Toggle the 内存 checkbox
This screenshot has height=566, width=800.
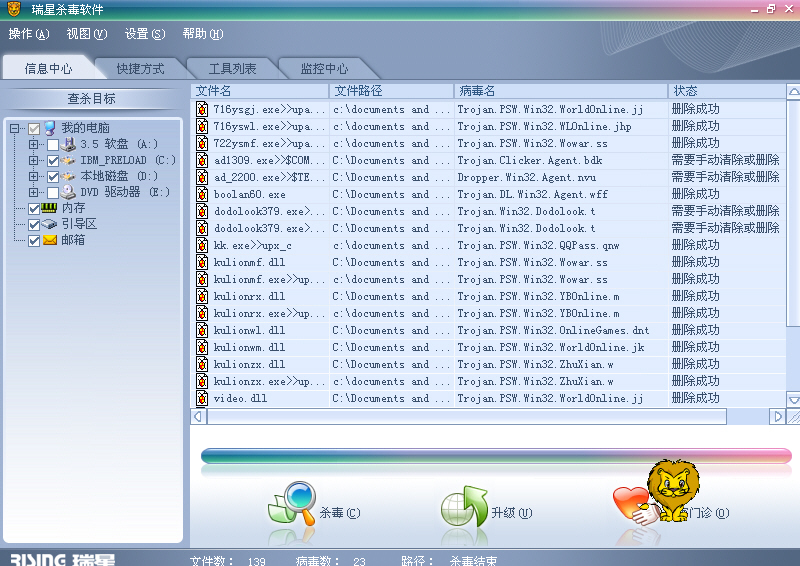point(34,209)
